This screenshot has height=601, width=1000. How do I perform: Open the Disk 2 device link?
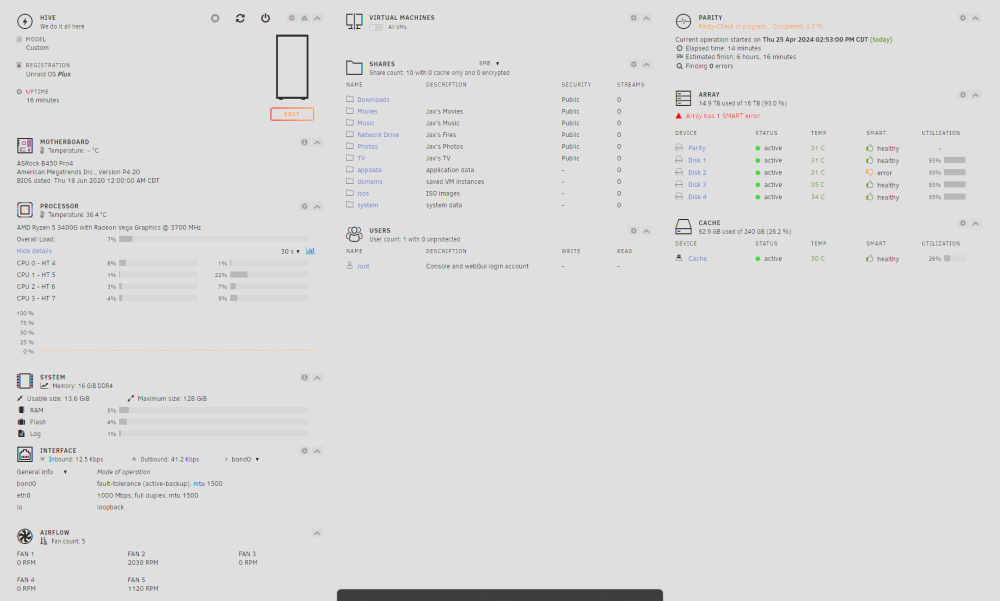click(697, 173)
